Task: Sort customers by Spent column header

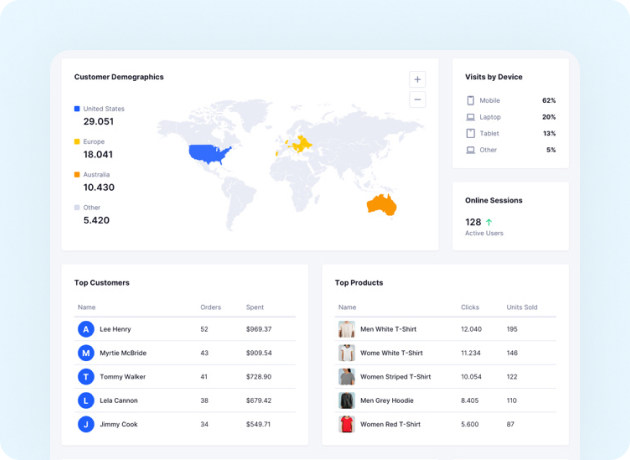Action: point(255,307)
